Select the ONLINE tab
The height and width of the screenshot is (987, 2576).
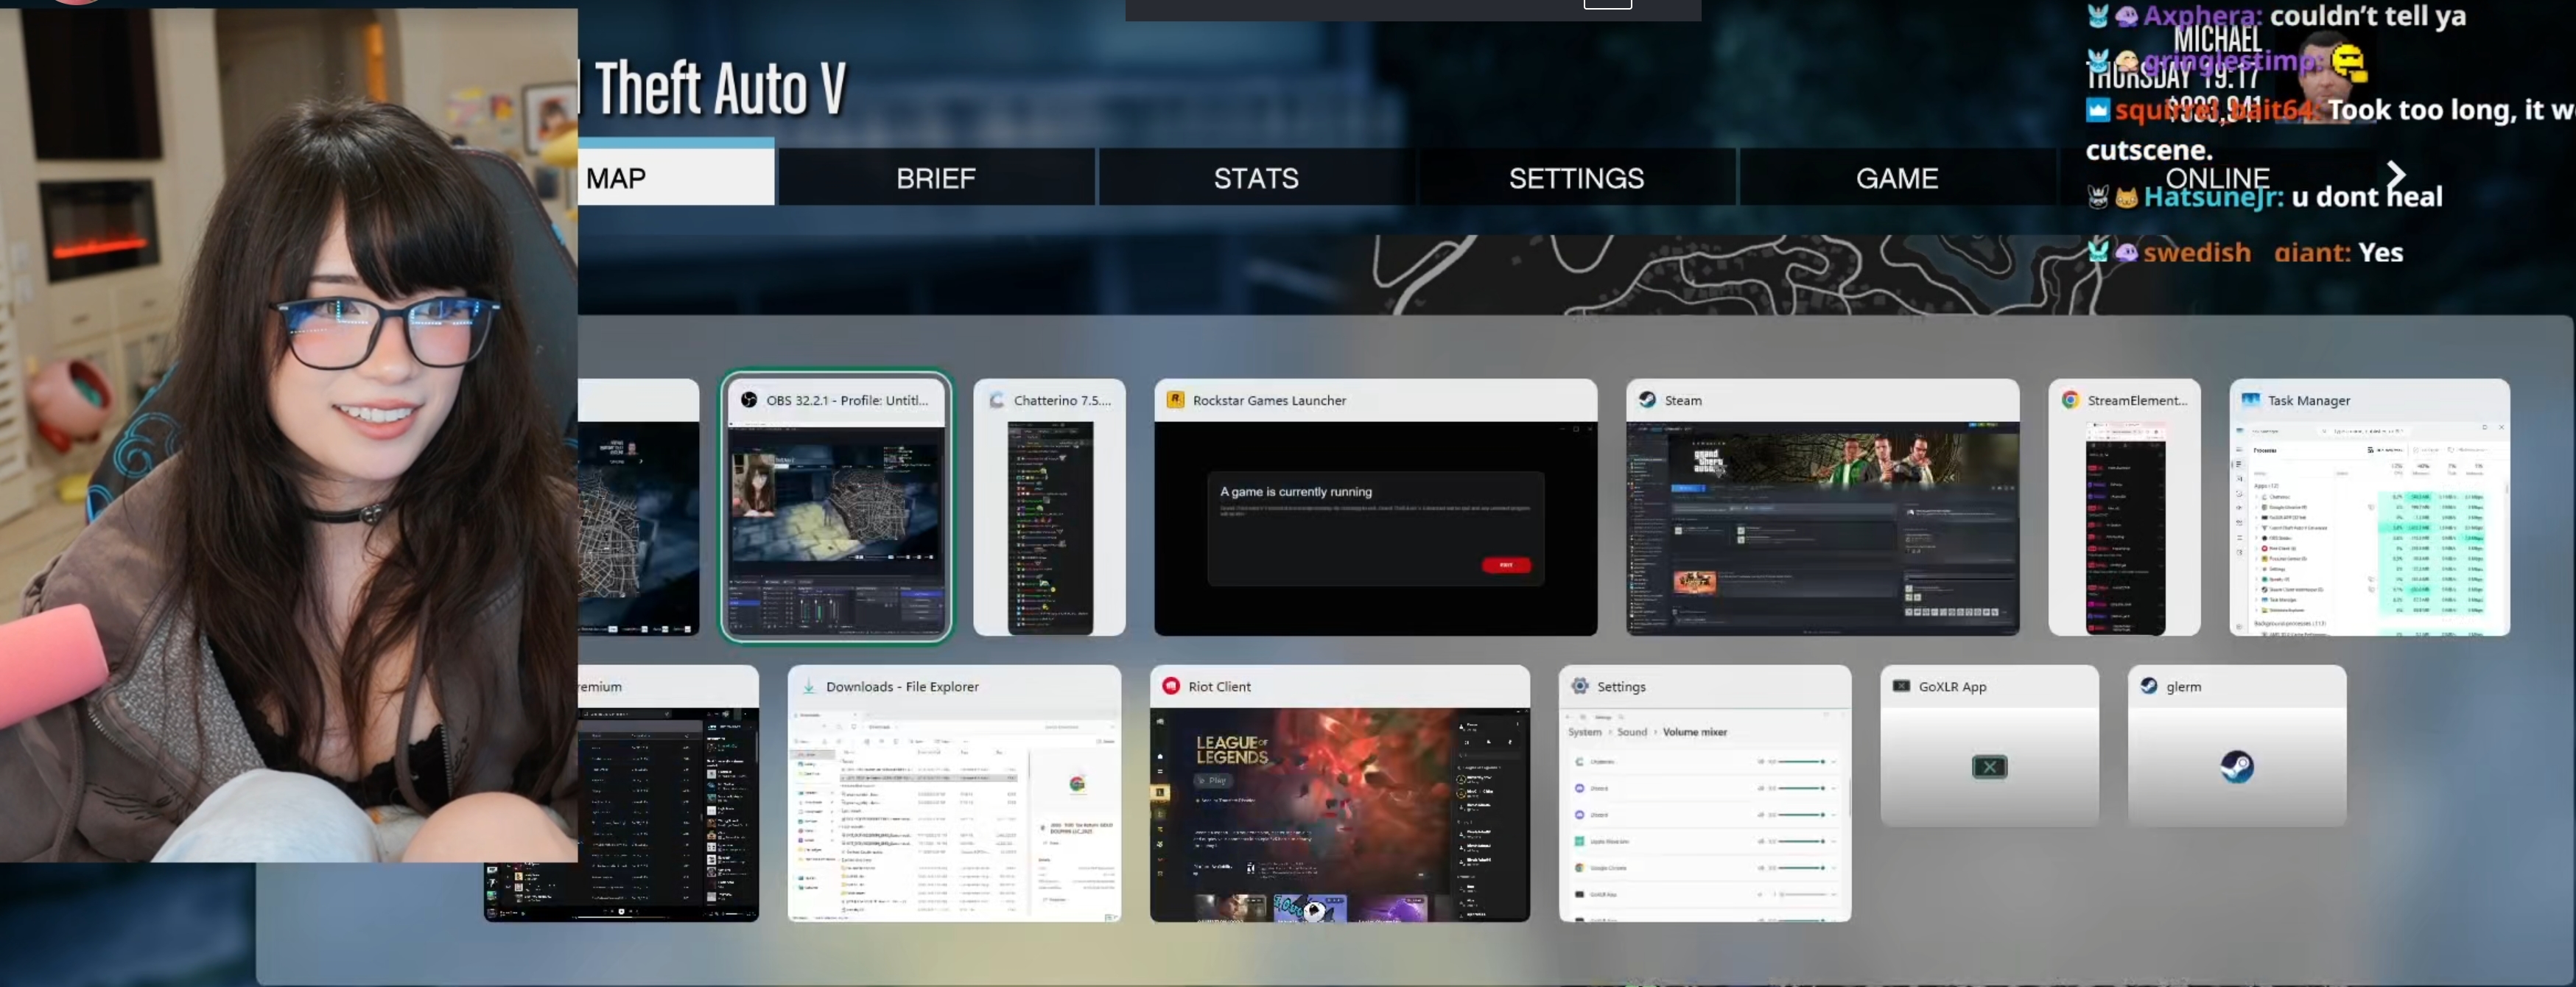pyautogui.click(x=2217, y=178)
